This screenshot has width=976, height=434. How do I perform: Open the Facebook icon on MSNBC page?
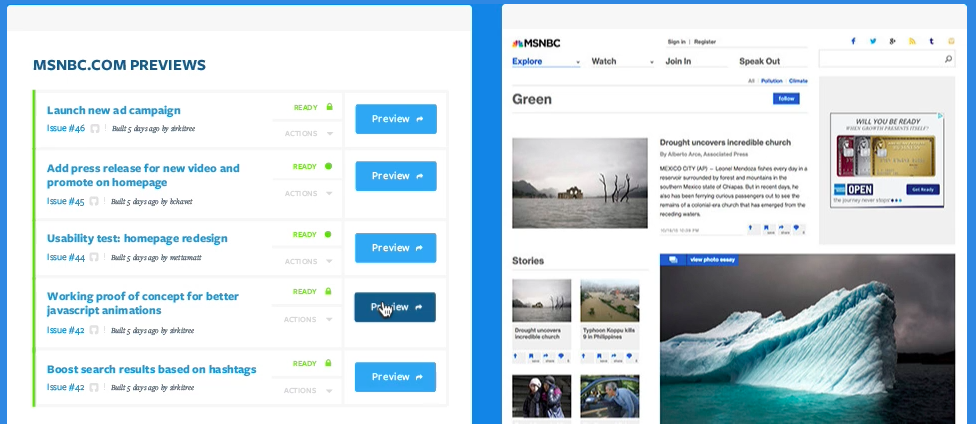pyautogui.click(x=853, y=41)
